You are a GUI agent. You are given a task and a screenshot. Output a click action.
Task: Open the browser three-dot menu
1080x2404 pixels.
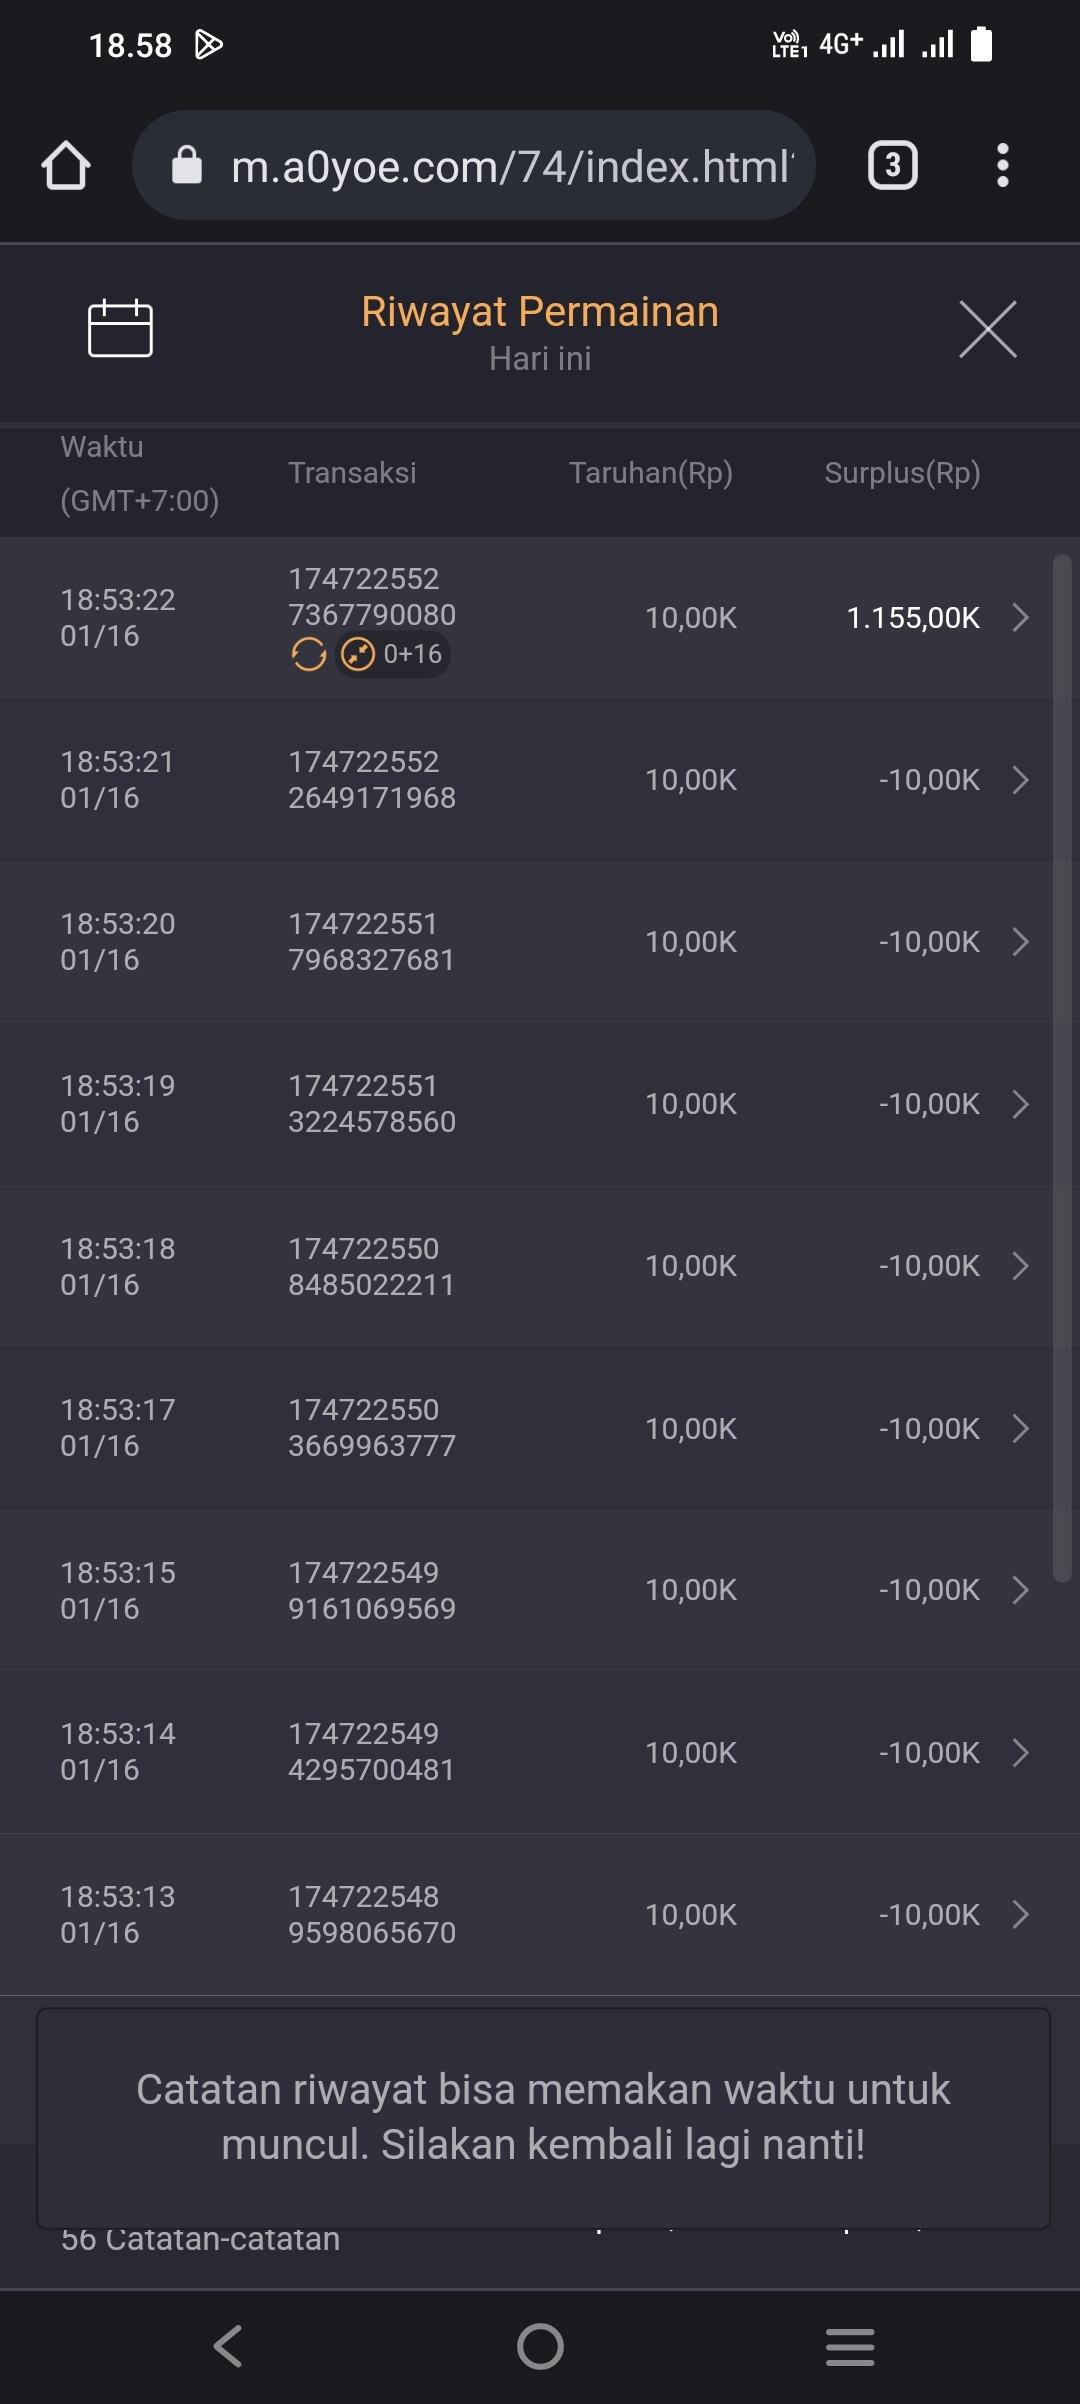coord(1002,165)
